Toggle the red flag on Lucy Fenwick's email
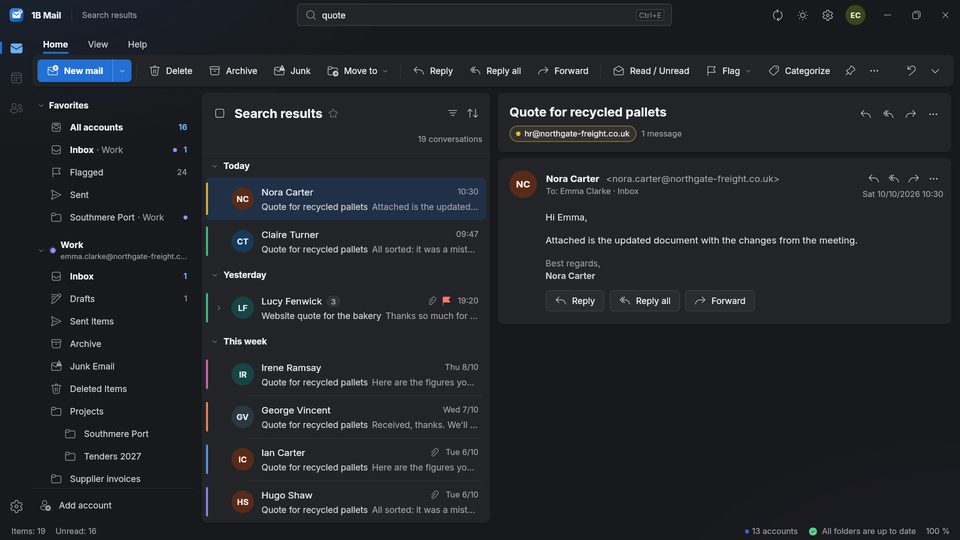The width and height of the screenshot is (960, 540). (x=446, y=301)
